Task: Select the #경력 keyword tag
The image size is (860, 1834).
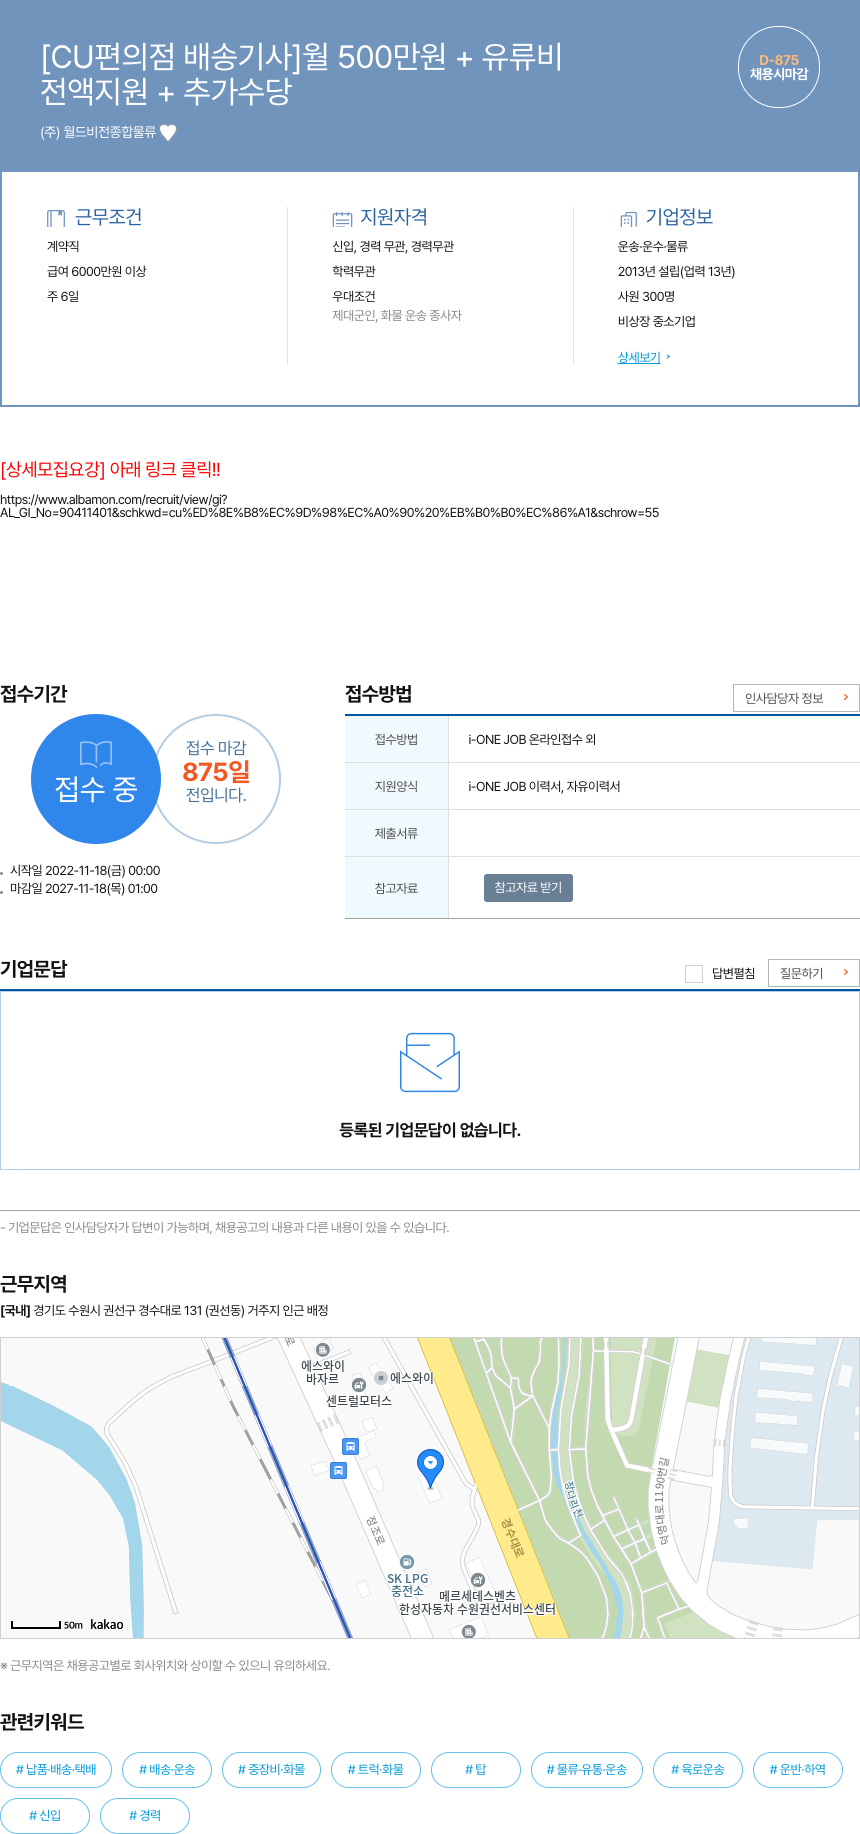Action: click(145, 1815)
